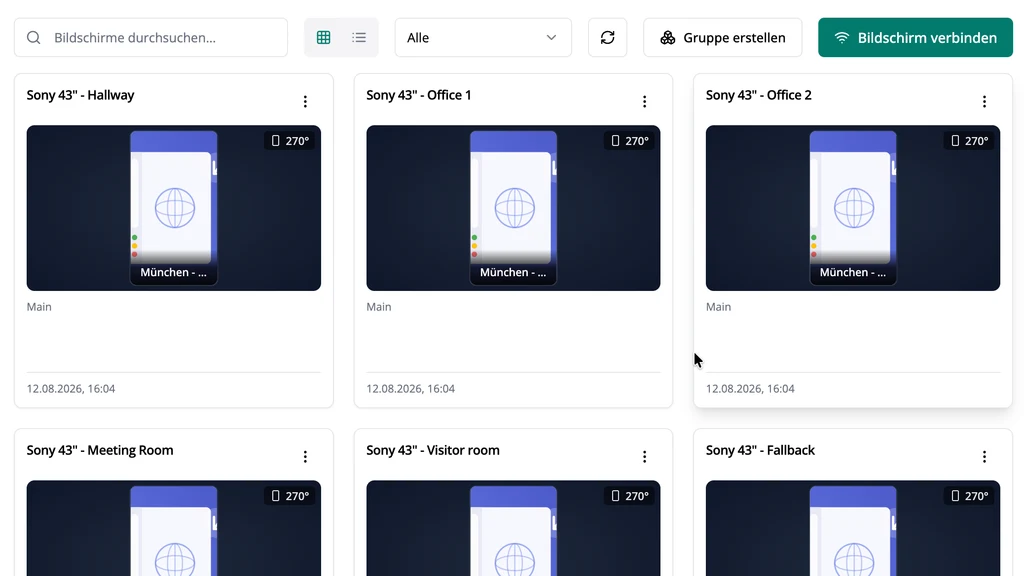Click the 270° rotation badge on Hallway
The width and height of the screenshot is (1024, 576).
[290, 140]
